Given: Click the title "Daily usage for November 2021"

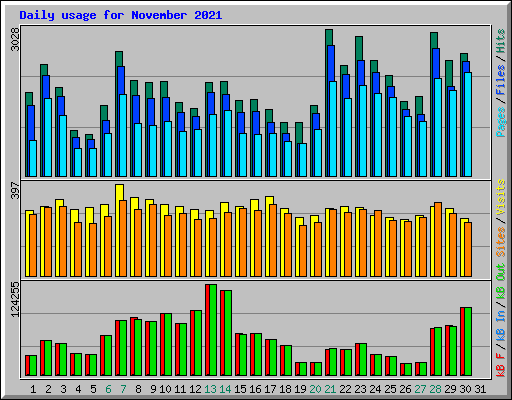Looking at the screenshot, I should [120, 15].
